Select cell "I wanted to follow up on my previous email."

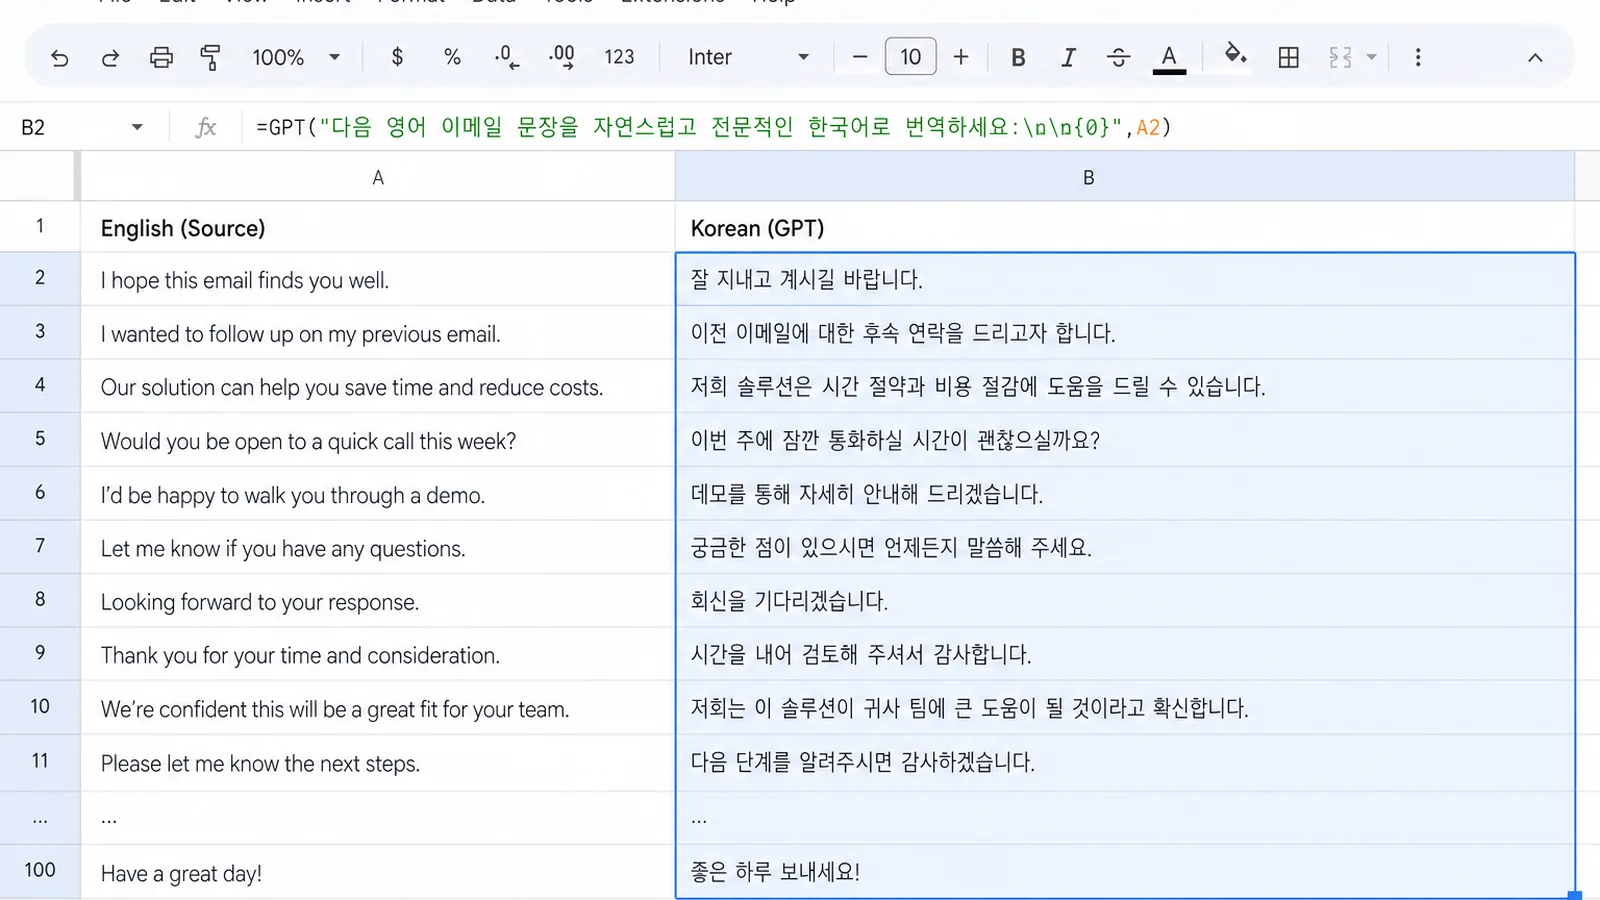tap(378, 333)
